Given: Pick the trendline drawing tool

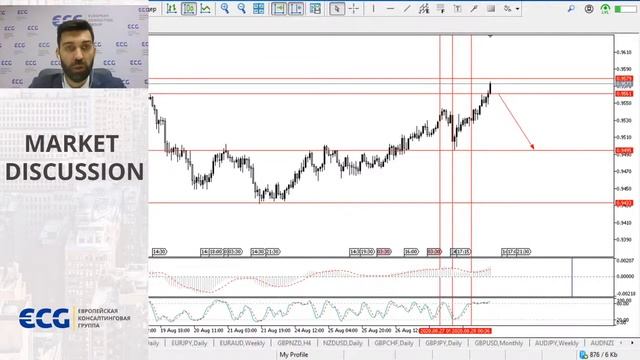Looking at the screenshot, I should coord(407,8).
